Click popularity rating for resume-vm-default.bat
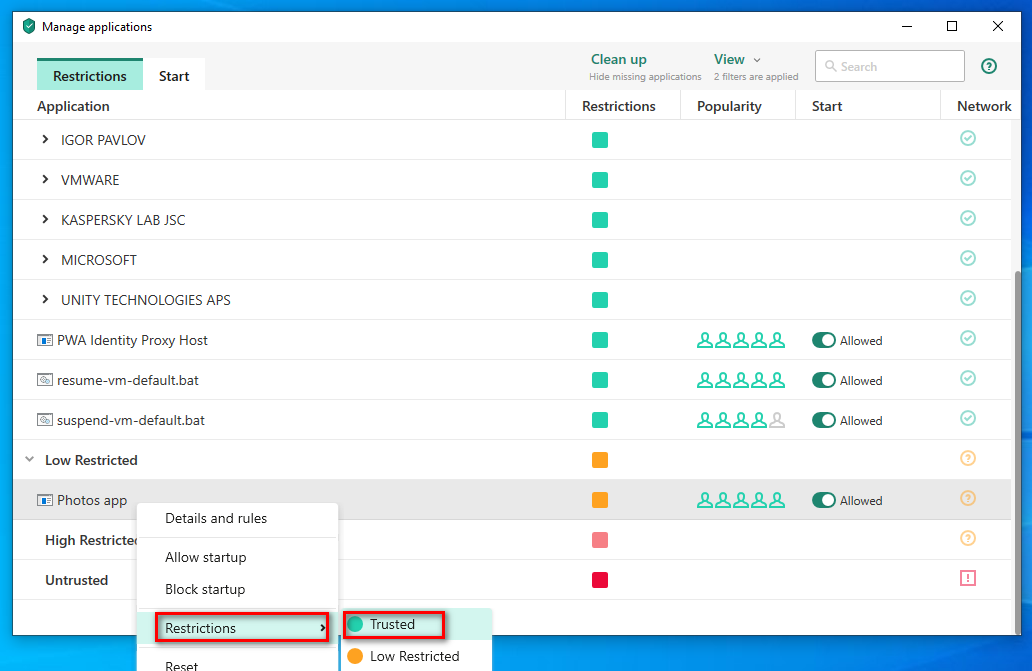 740,380
